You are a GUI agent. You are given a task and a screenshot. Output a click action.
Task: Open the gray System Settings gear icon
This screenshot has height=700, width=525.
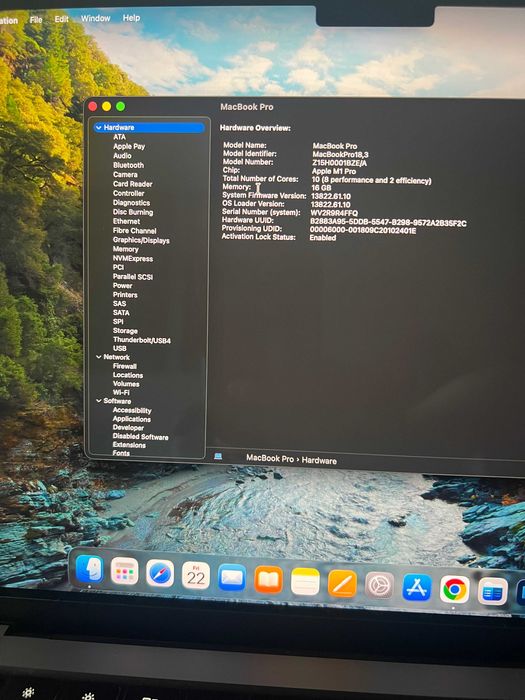(379, 585)
